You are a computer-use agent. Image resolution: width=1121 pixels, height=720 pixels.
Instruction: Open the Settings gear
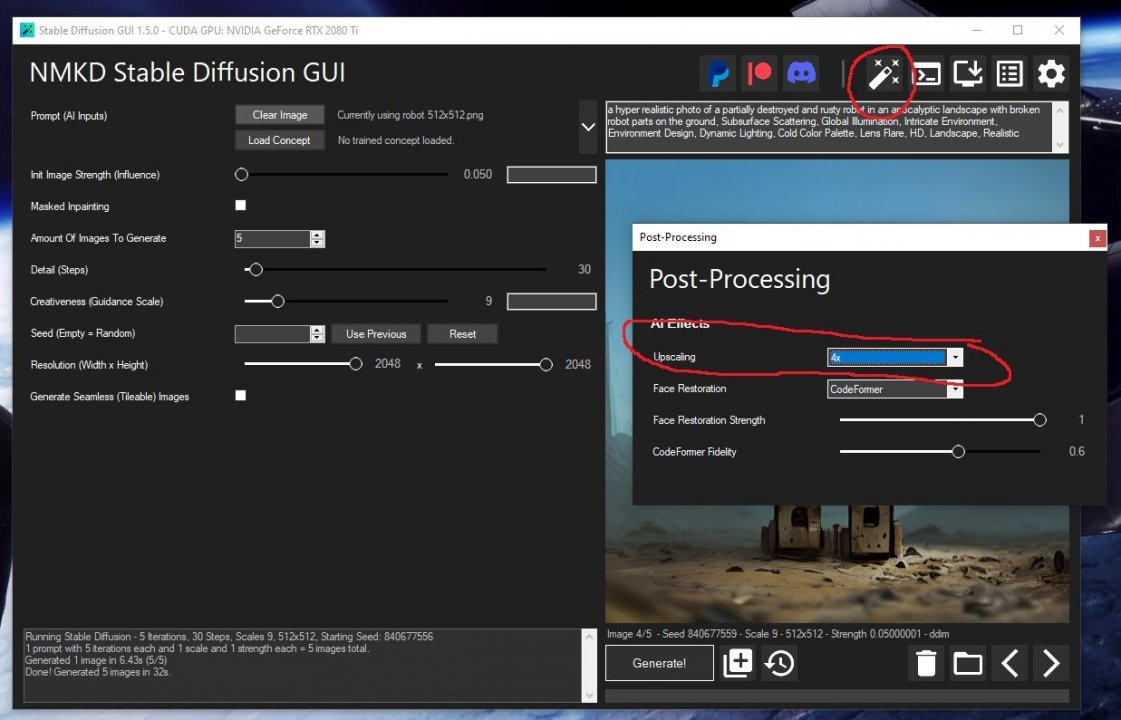click(x=1050, y=73)
